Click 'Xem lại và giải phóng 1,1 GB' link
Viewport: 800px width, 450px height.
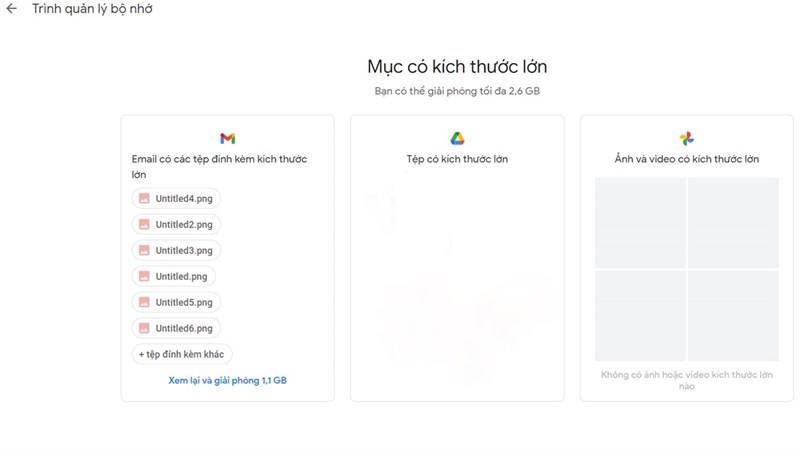point(228,380)
